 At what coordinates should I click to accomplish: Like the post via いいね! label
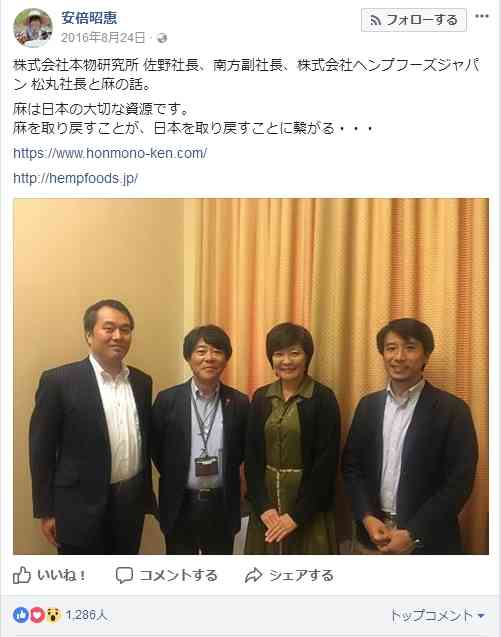coord(61,575)
